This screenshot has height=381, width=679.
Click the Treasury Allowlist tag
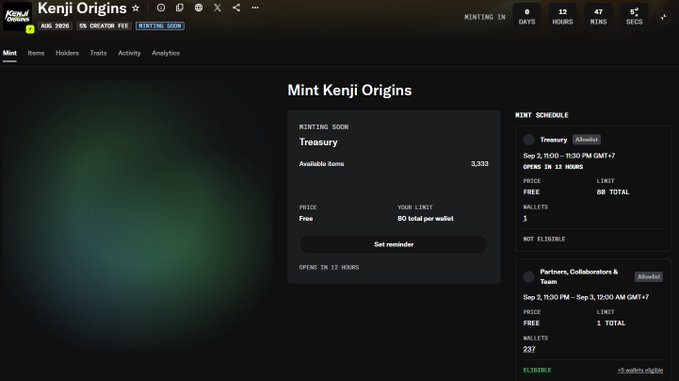[586, 139]
